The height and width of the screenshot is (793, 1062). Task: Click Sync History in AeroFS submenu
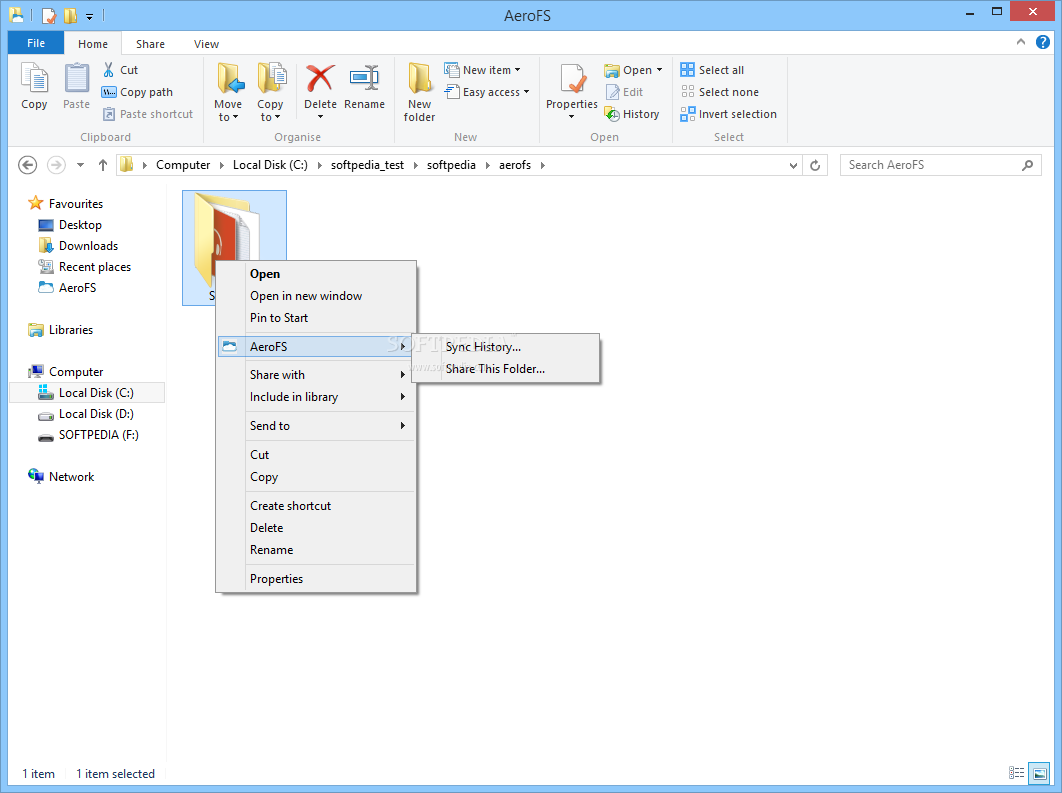[x=505, y=347]
